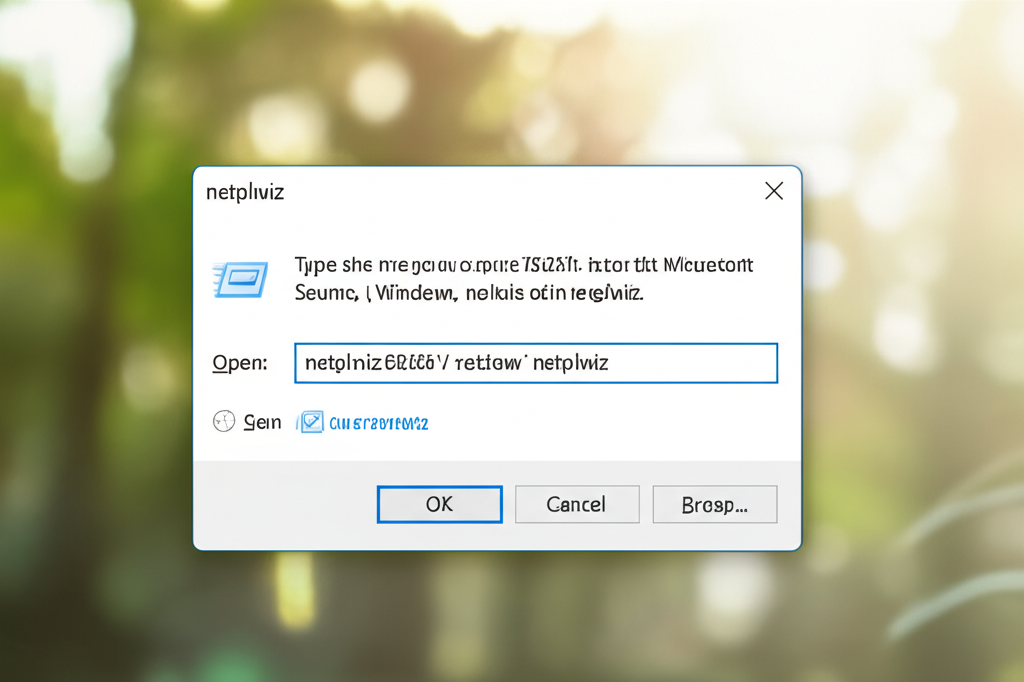Click the "Open:" label
1024x682 pixels.
240,363
